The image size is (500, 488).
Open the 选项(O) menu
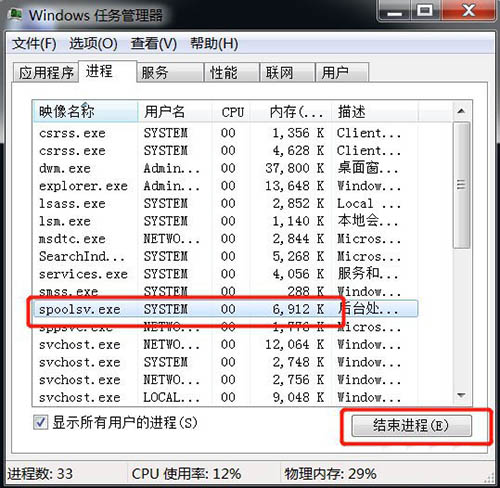(x=93, y=44)
